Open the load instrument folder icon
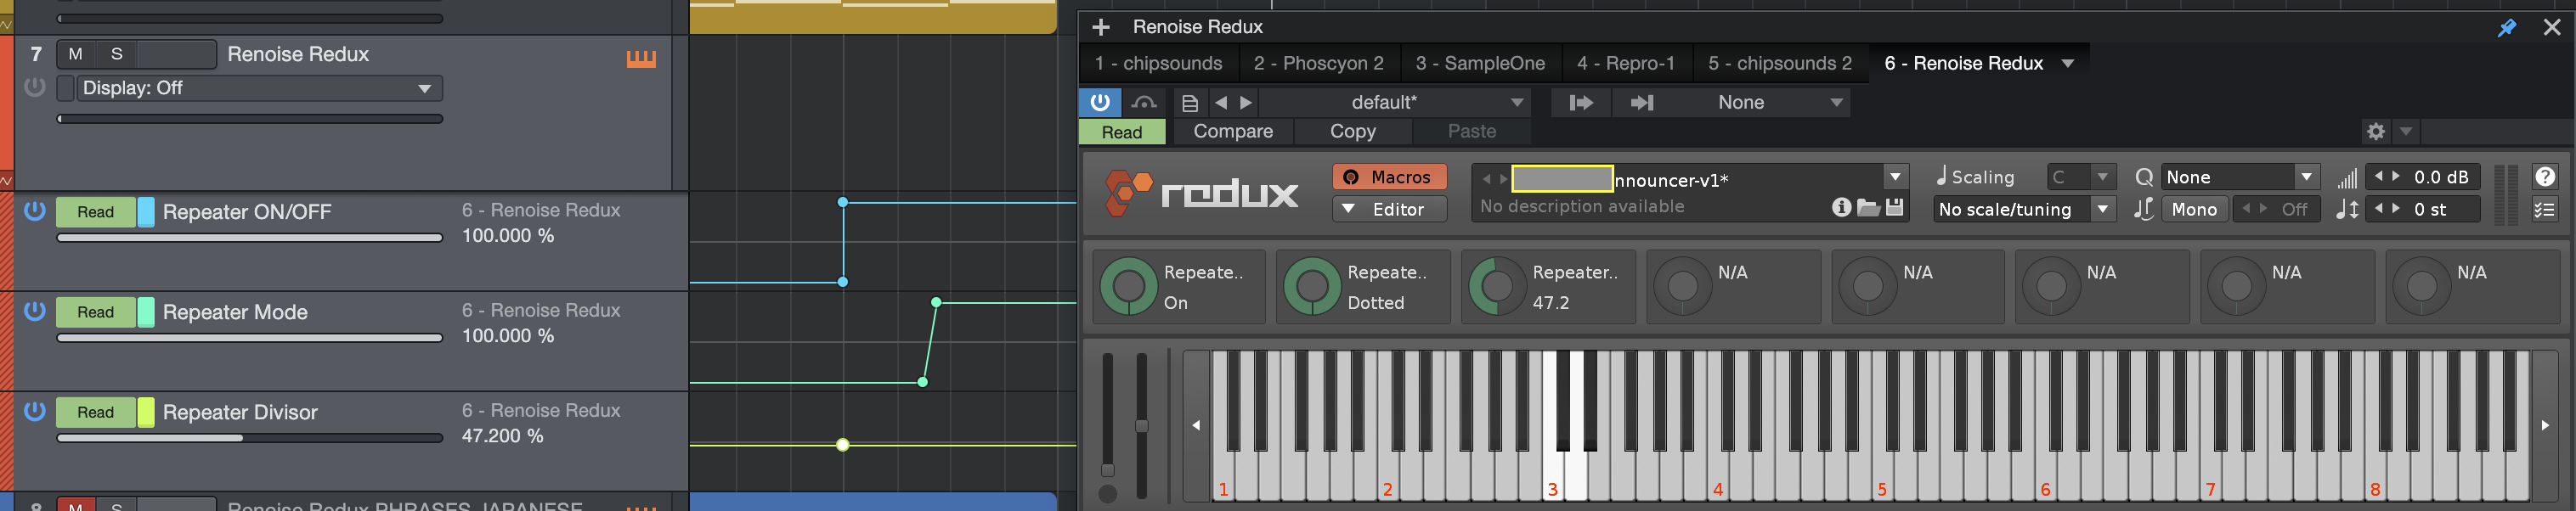Screen dimensions: 2576x511 click(x=1867, y=207)
